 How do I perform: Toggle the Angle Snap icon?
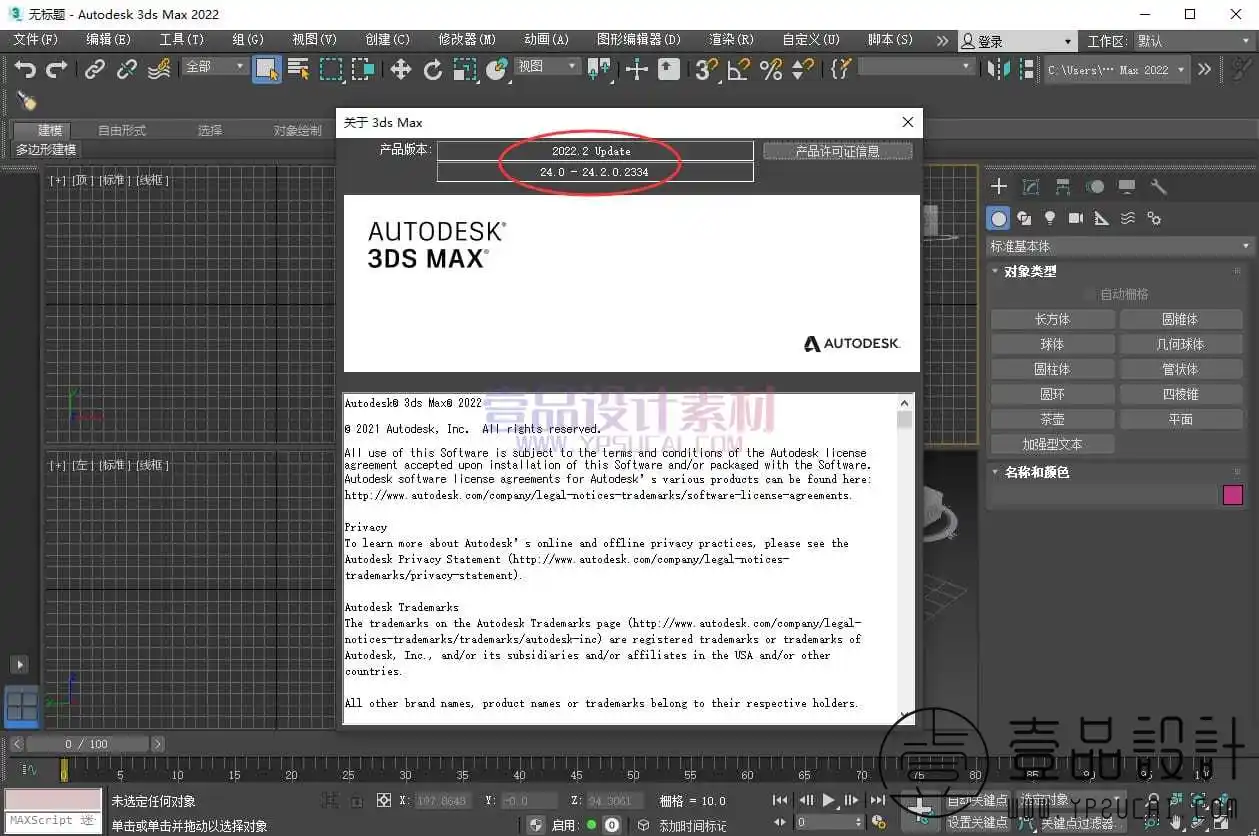click(x=739, y=69)
